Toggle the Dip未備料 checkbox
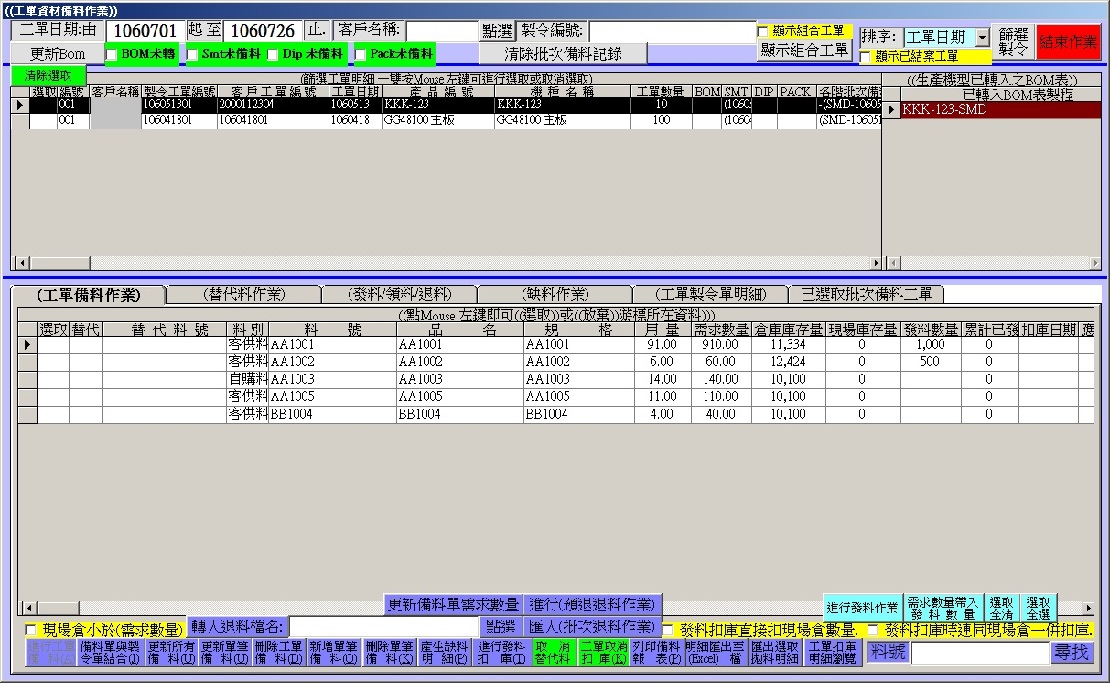1110x684 pixels. point(273,55)
